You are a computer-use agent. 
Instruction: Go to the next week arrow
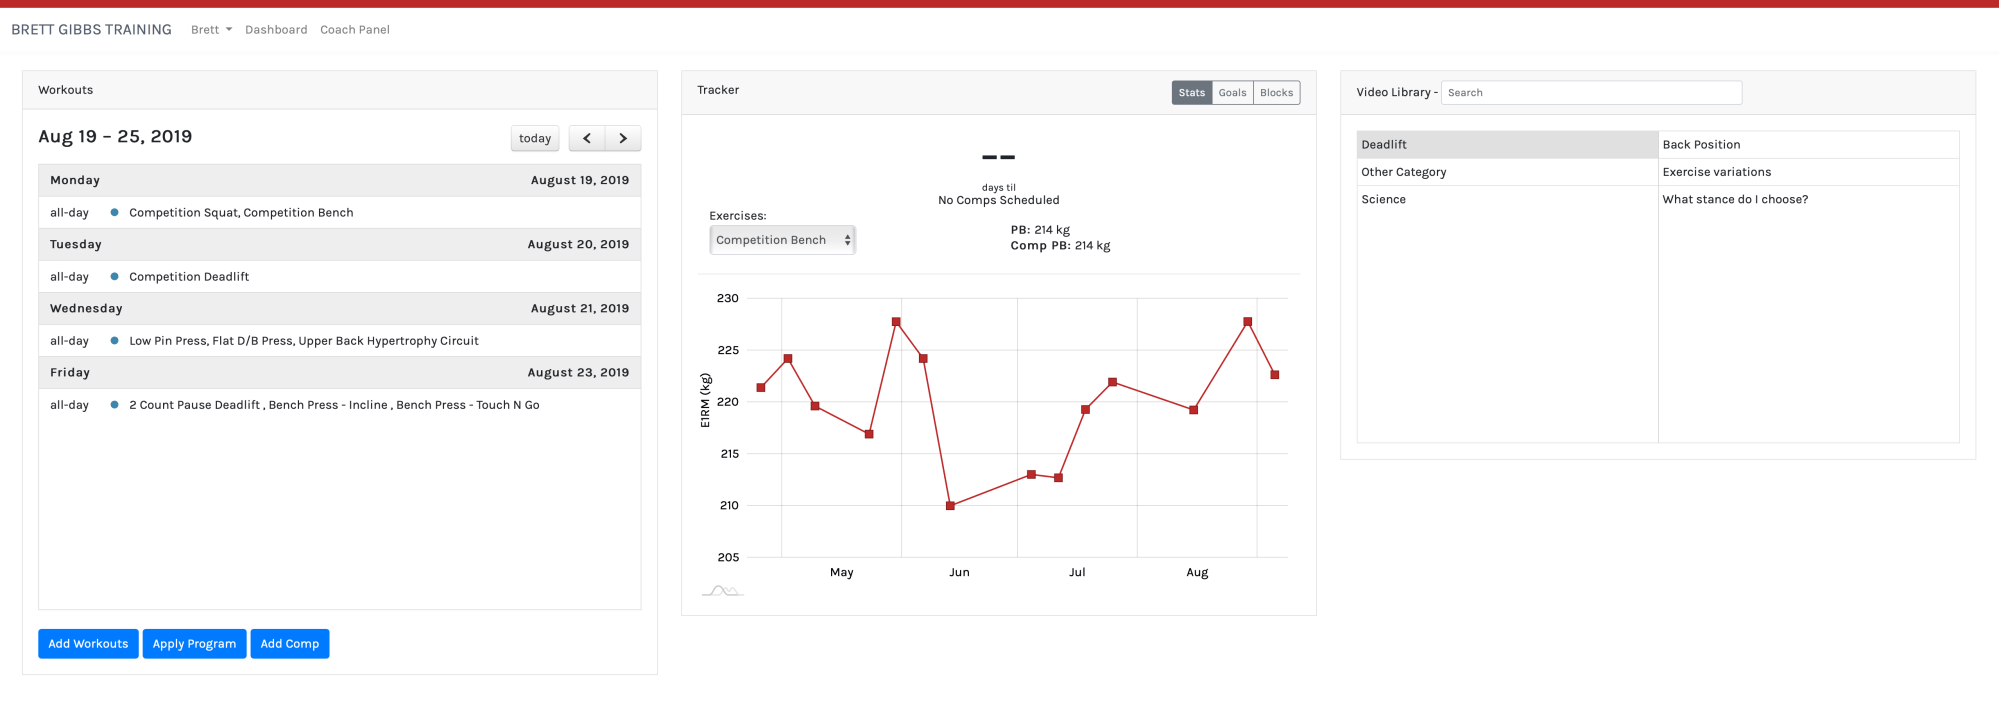pos(623,138)
